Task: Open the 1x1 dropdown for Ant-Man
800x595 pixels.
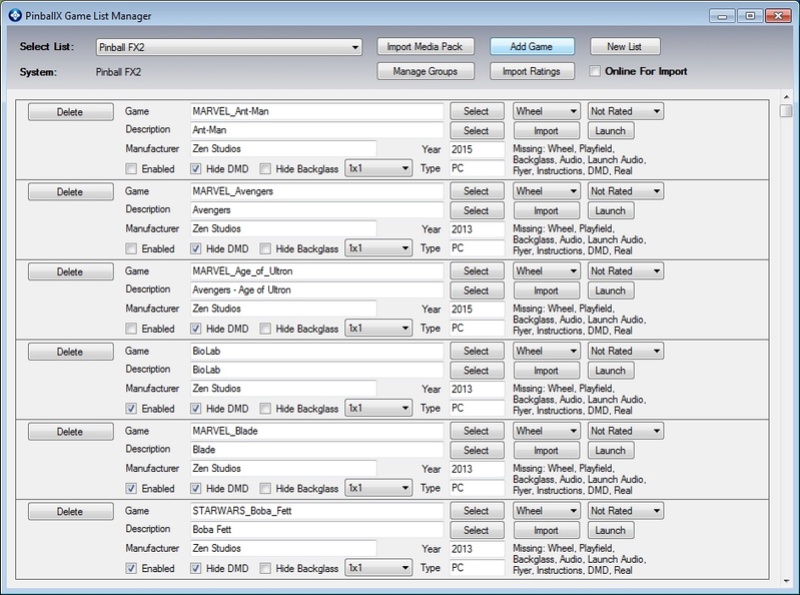Action: point(379,168)
